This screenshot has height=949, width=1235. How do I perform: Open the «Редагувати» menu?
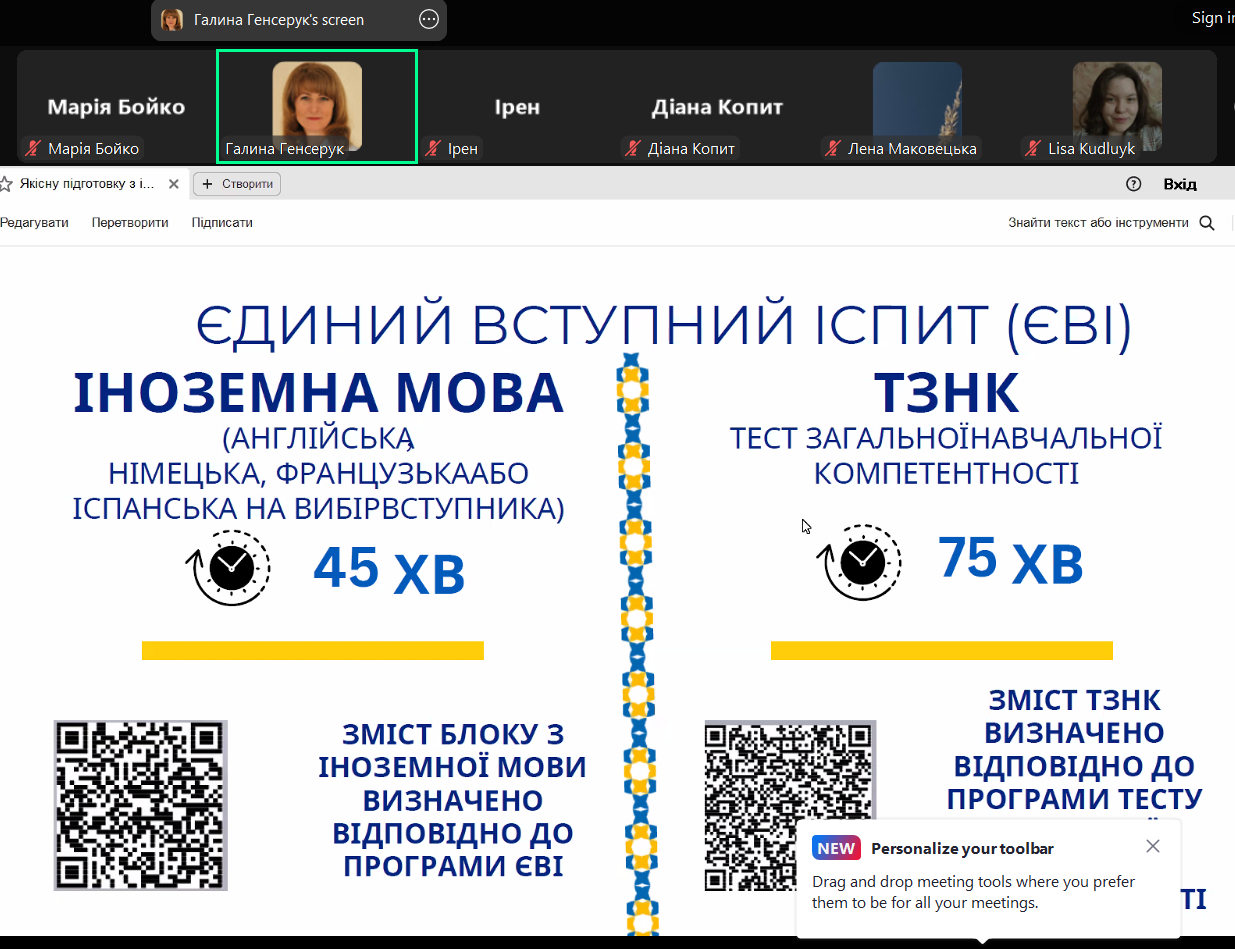(36, 222)
